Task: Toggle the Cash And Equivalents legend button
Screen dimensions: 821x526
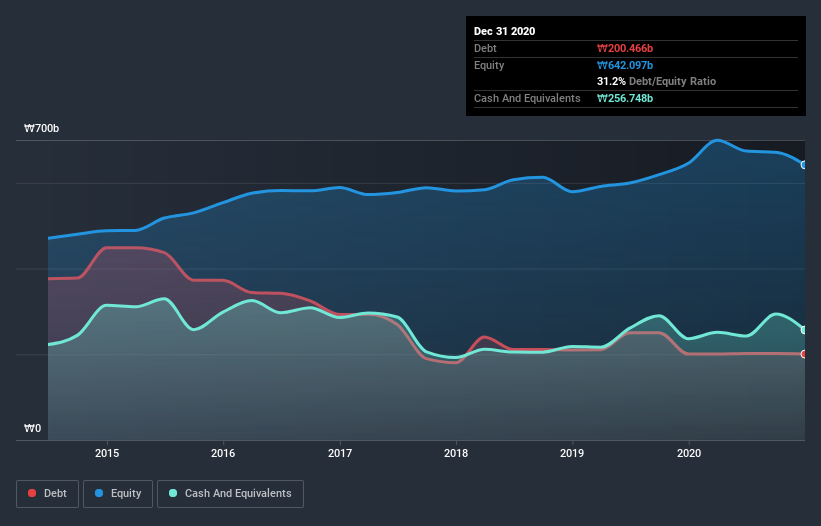Action: tap(230, 494)
